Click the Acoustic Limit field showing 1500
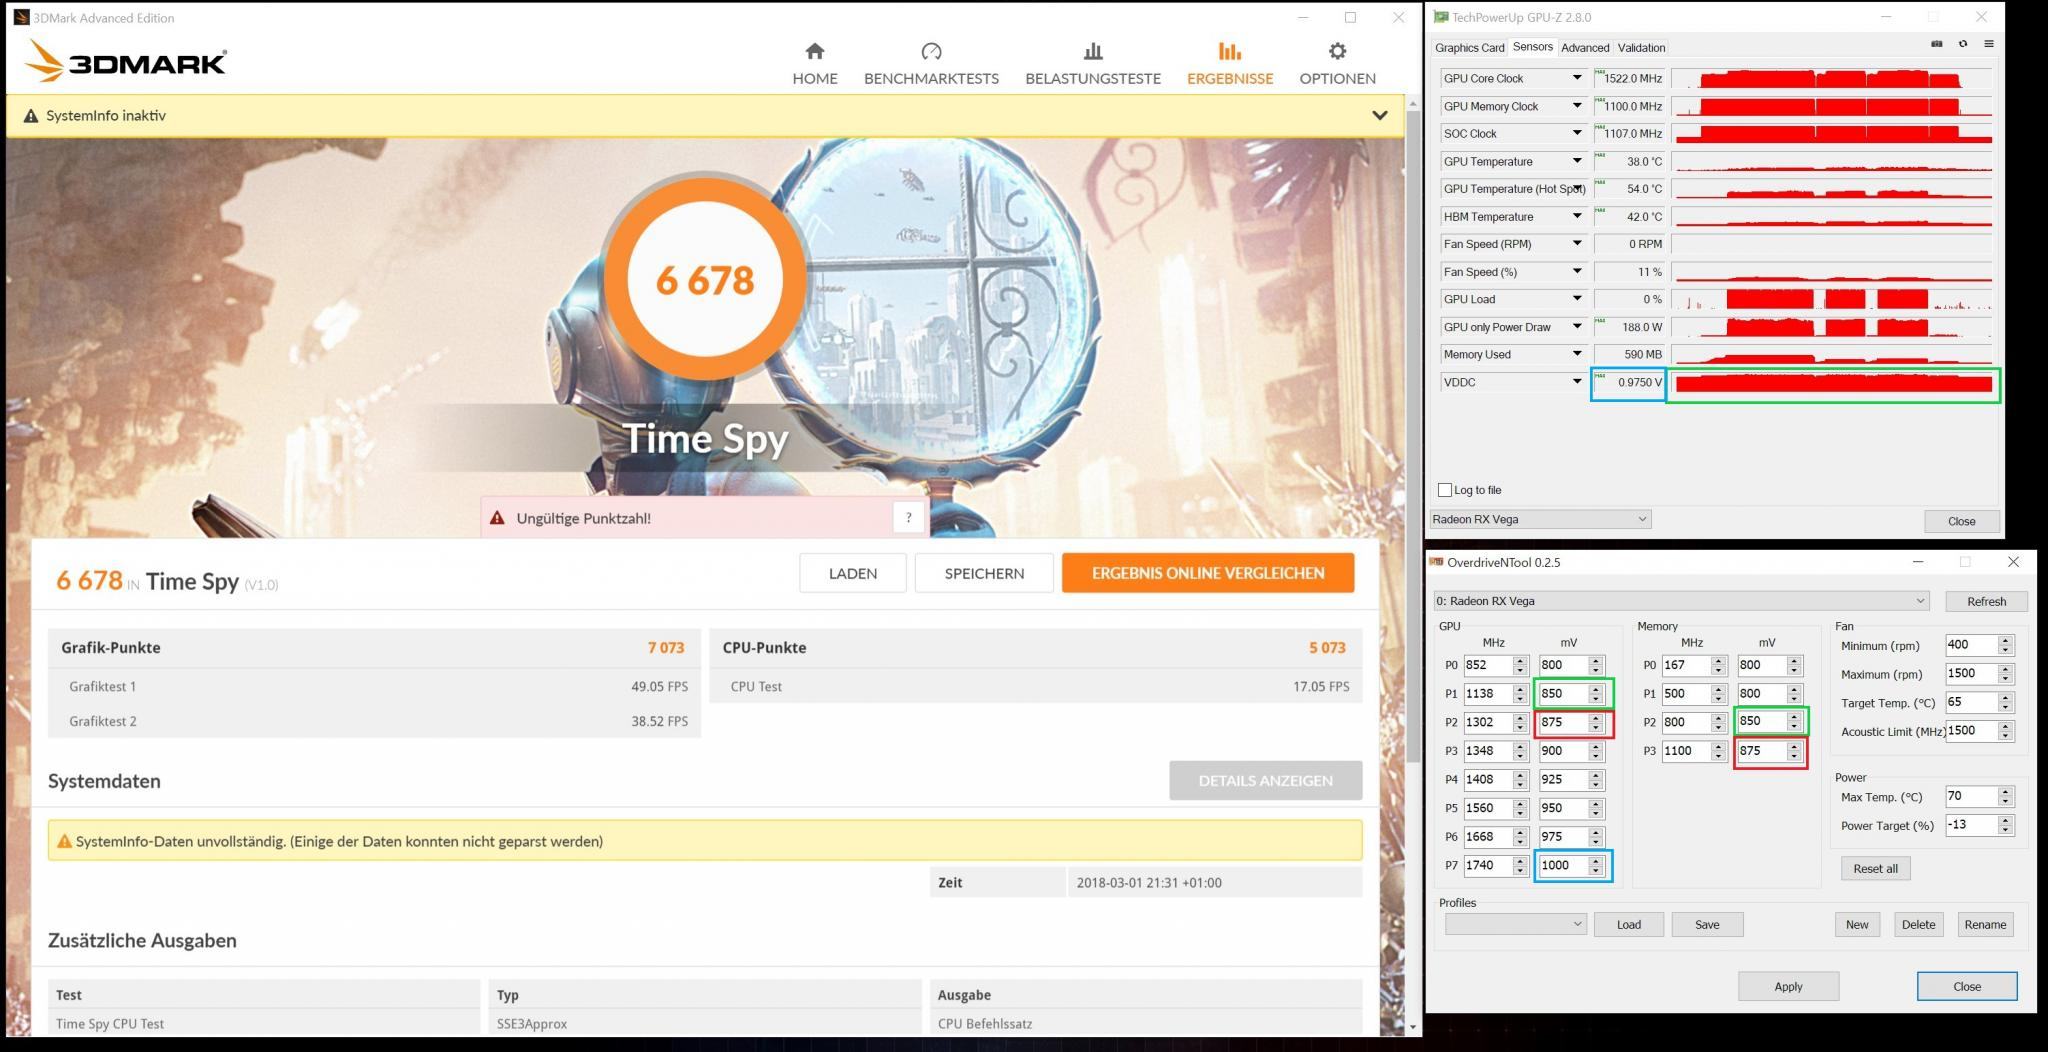 click(x=1970, y=731)
